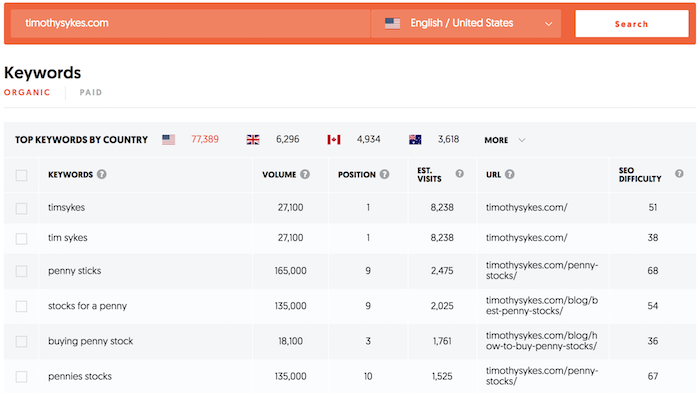Viewport: 700px width, 393px height.
Task: Click the URL column help icon
Action: 510,174
